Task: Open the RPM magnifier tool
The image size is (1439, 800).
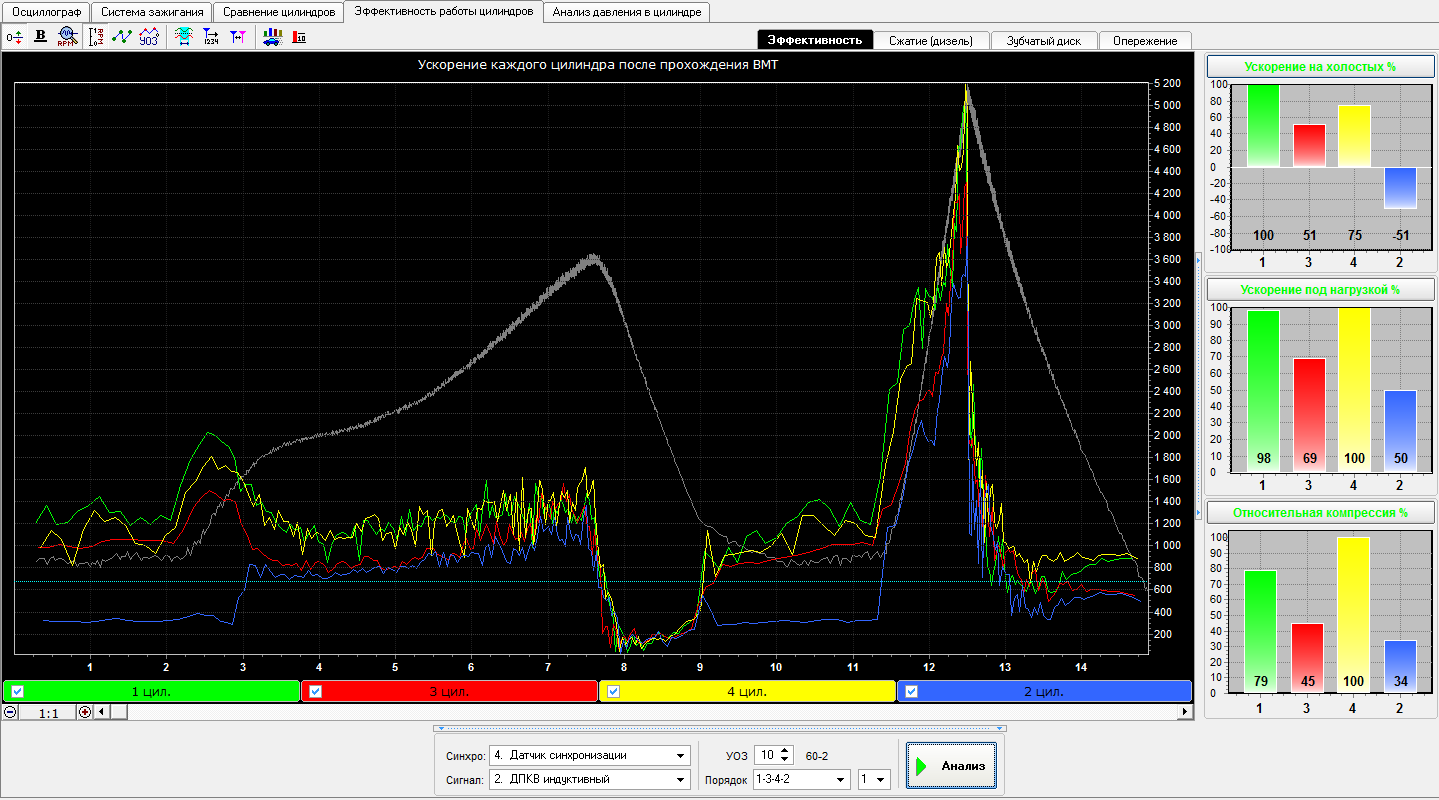Action: pyautogui.click(x=66, y=37)
